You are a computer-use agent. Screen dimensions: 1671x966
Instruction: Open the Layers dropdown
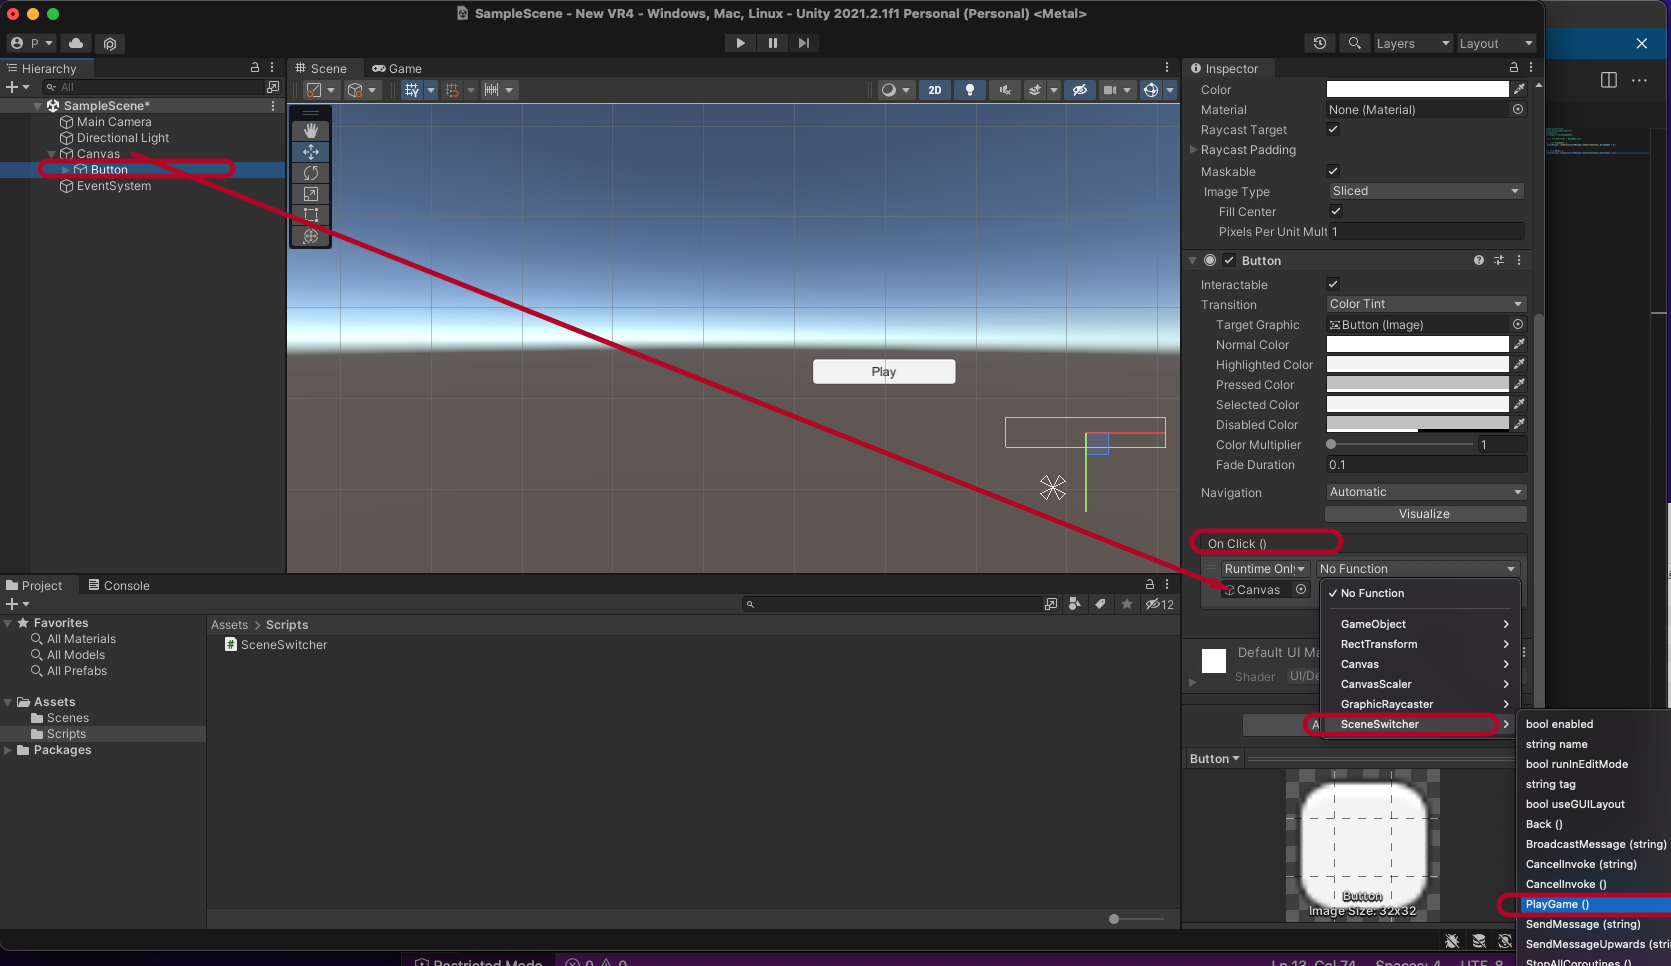[x=1412, y=43]
